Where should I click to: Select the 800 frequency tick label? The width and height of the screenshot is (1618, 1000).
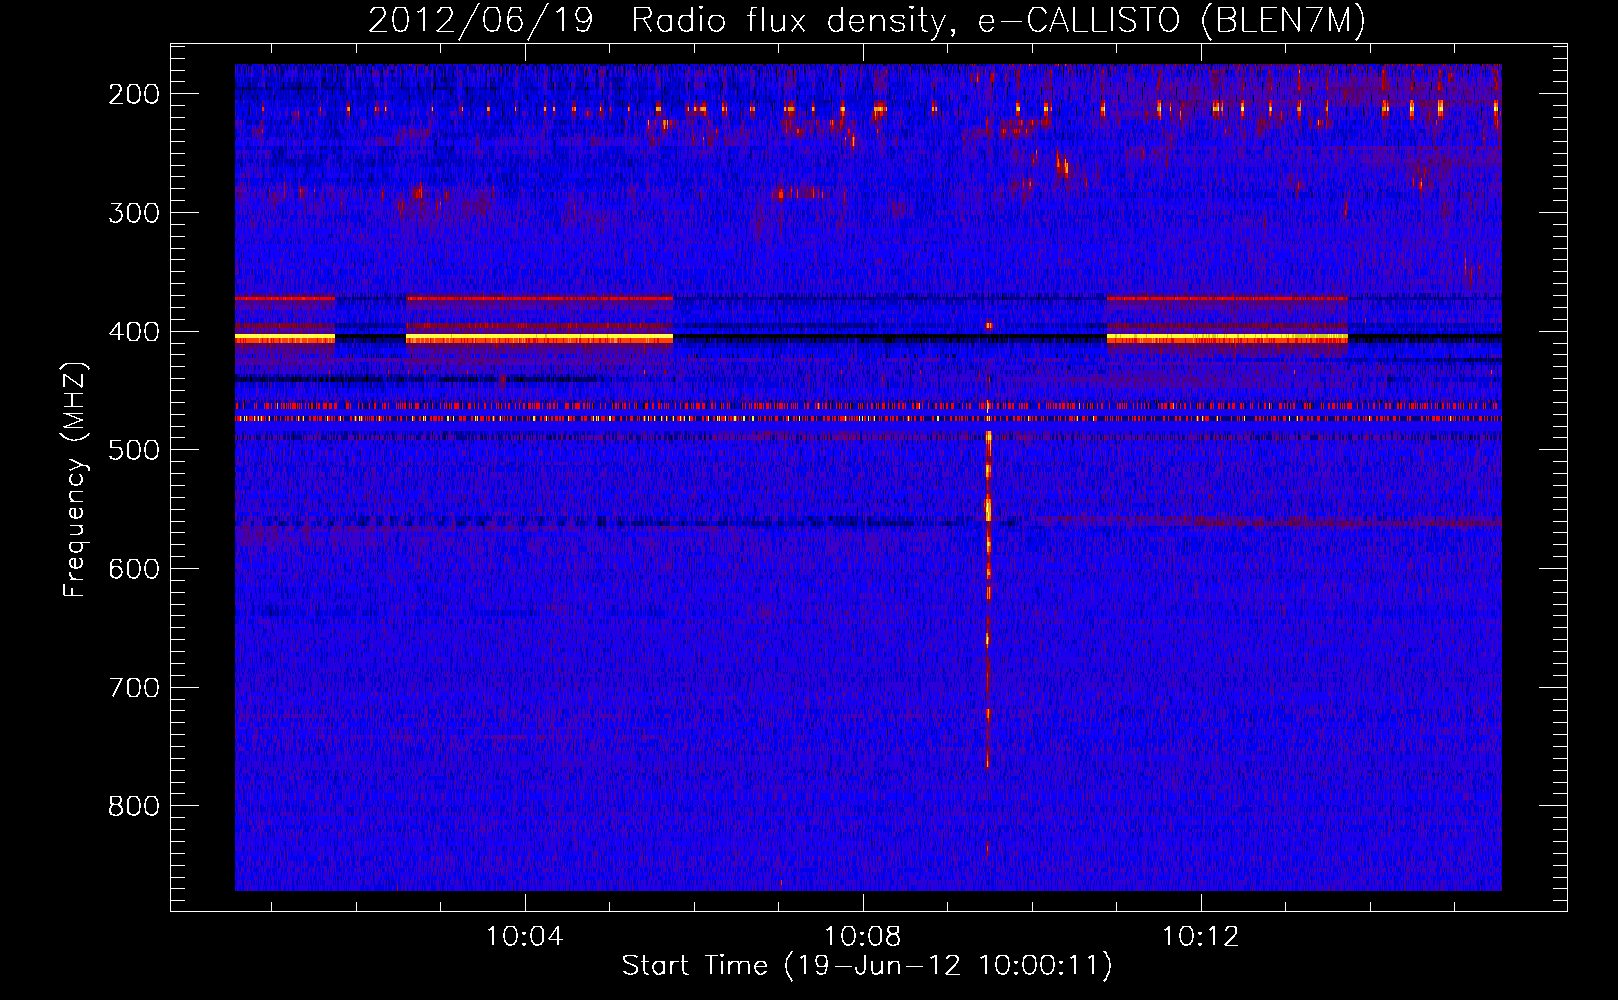[133, 806]
